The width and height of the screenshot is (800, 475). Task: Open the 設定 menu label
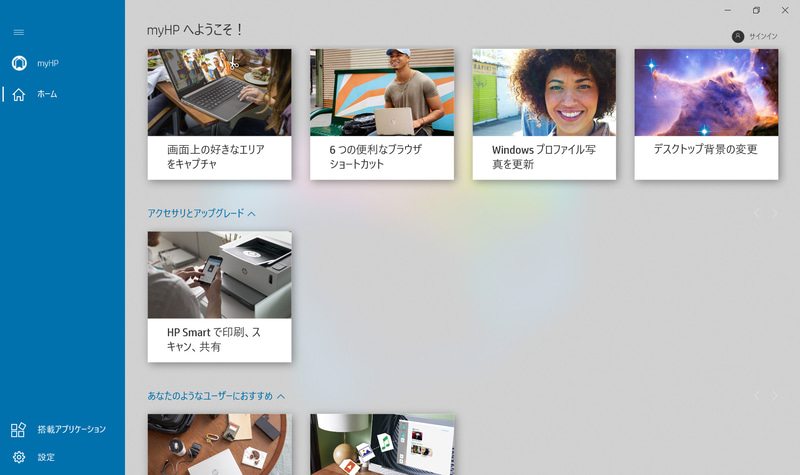tap(46, 457)
